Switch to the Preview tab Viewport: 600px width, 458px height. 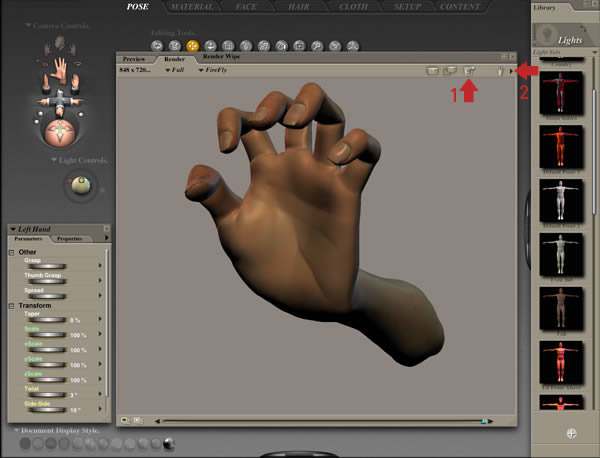134,59
